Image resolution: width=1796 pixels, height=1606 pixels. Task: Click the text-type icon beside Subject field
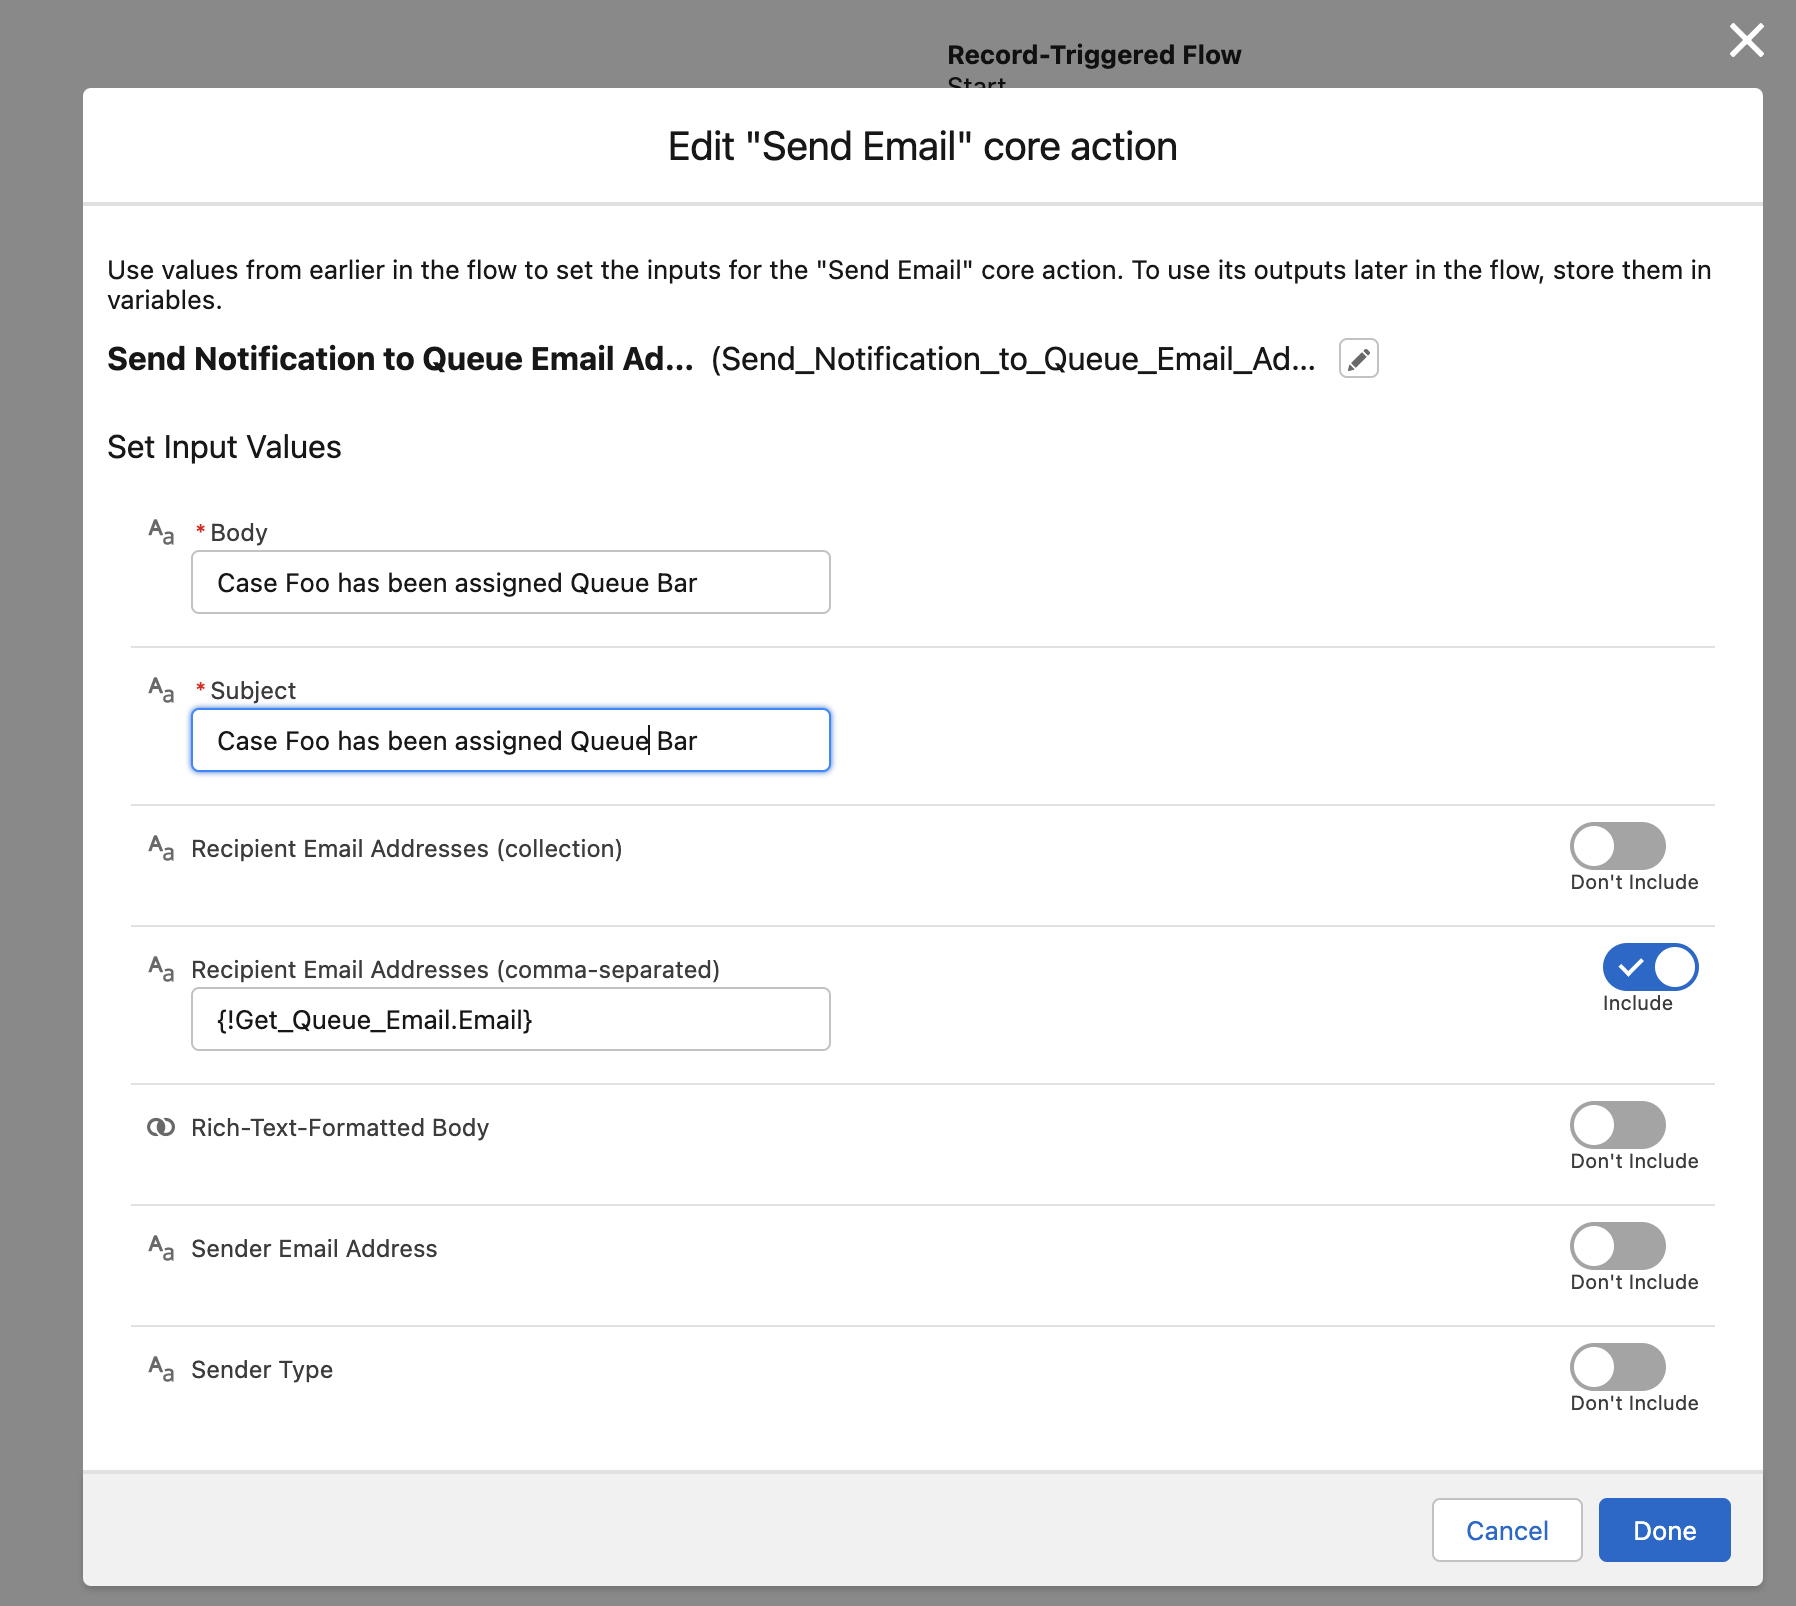tap(160, 690)
